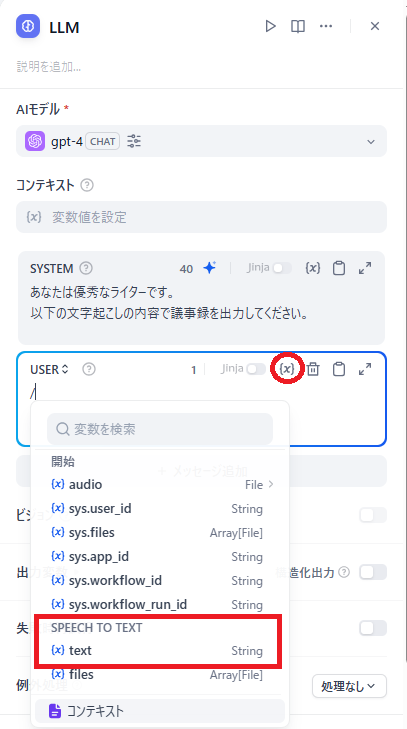
Task: Toggle Jinja switch in SYSTEM prompt
Action: click(282, 268)
